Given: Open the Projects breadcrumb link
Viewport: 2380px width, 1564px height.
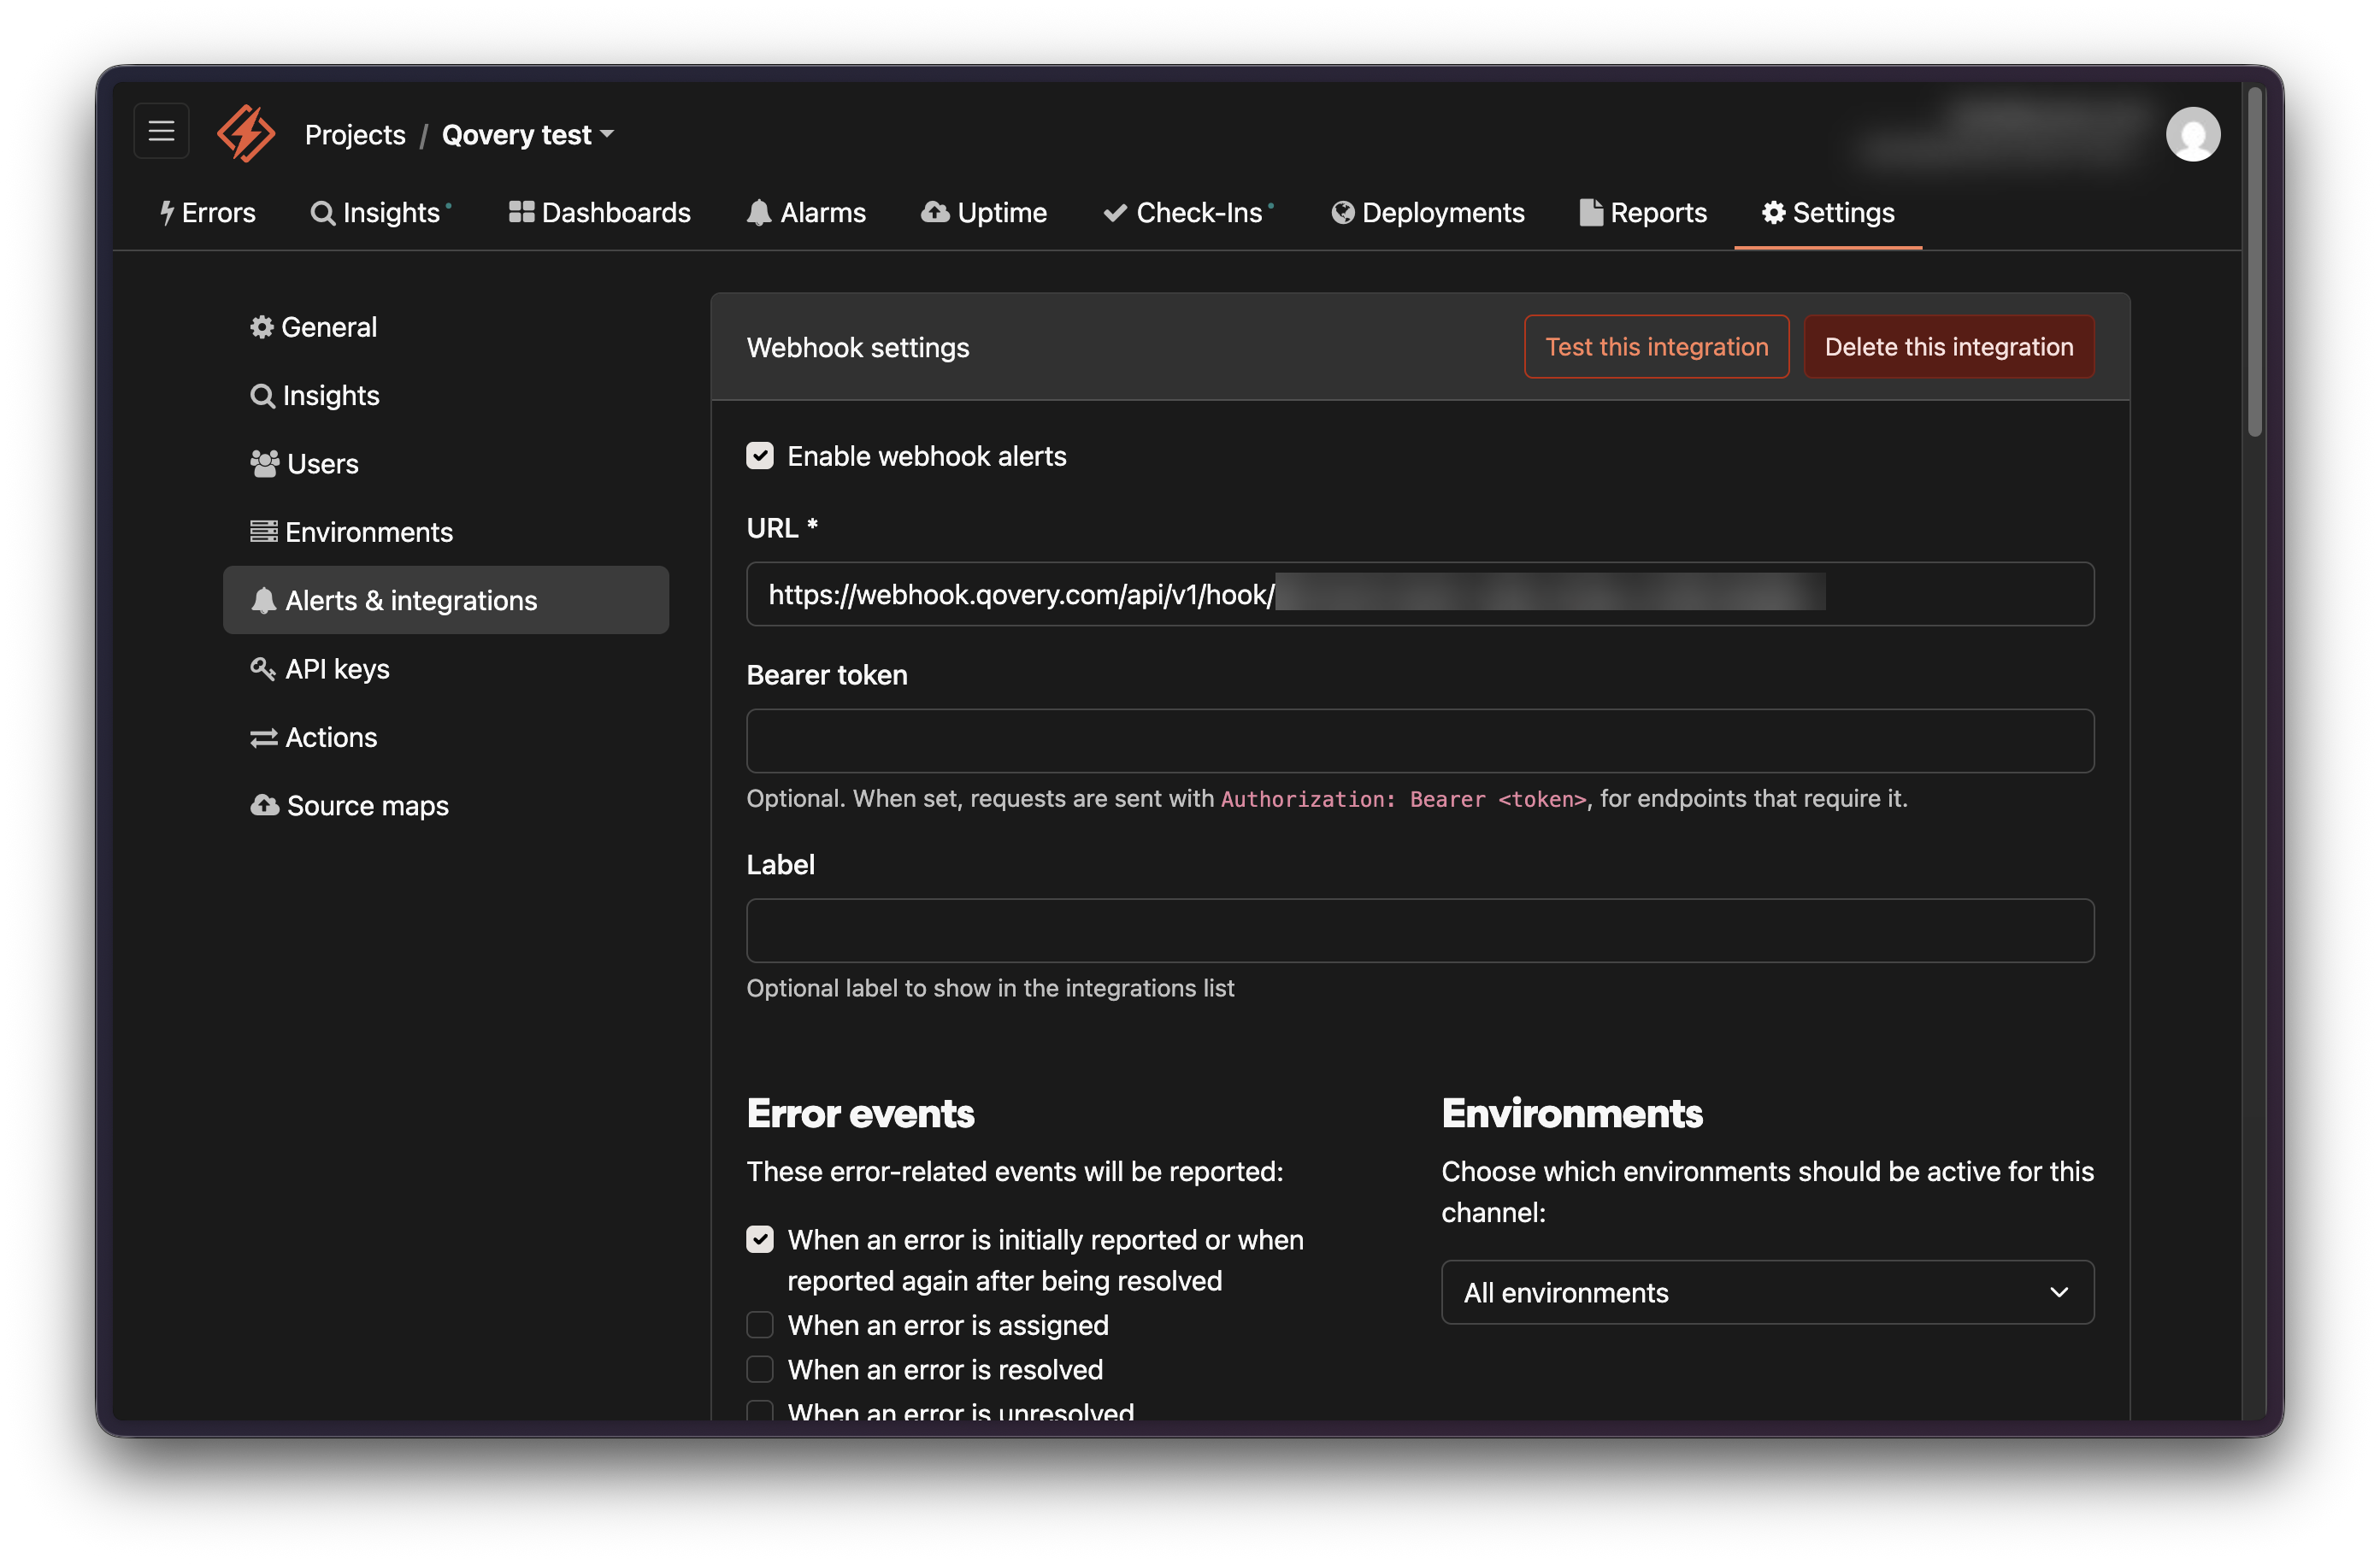Looking at the screenshot, I should [355, 134].
